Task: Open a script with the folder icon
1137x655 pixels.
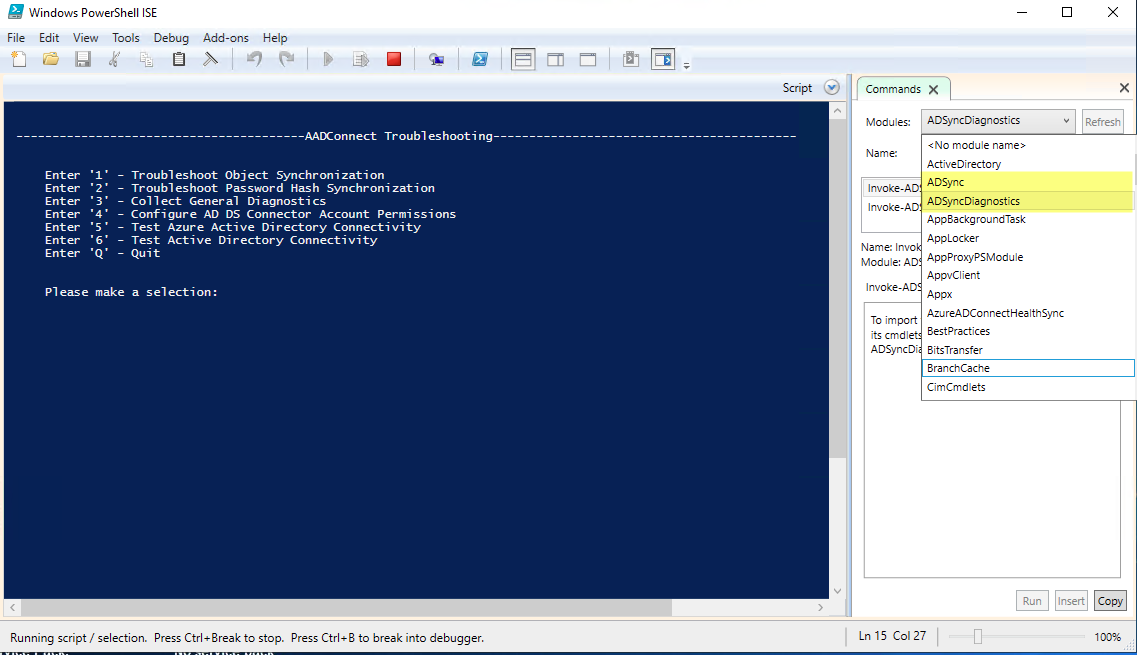Action: 51,59
